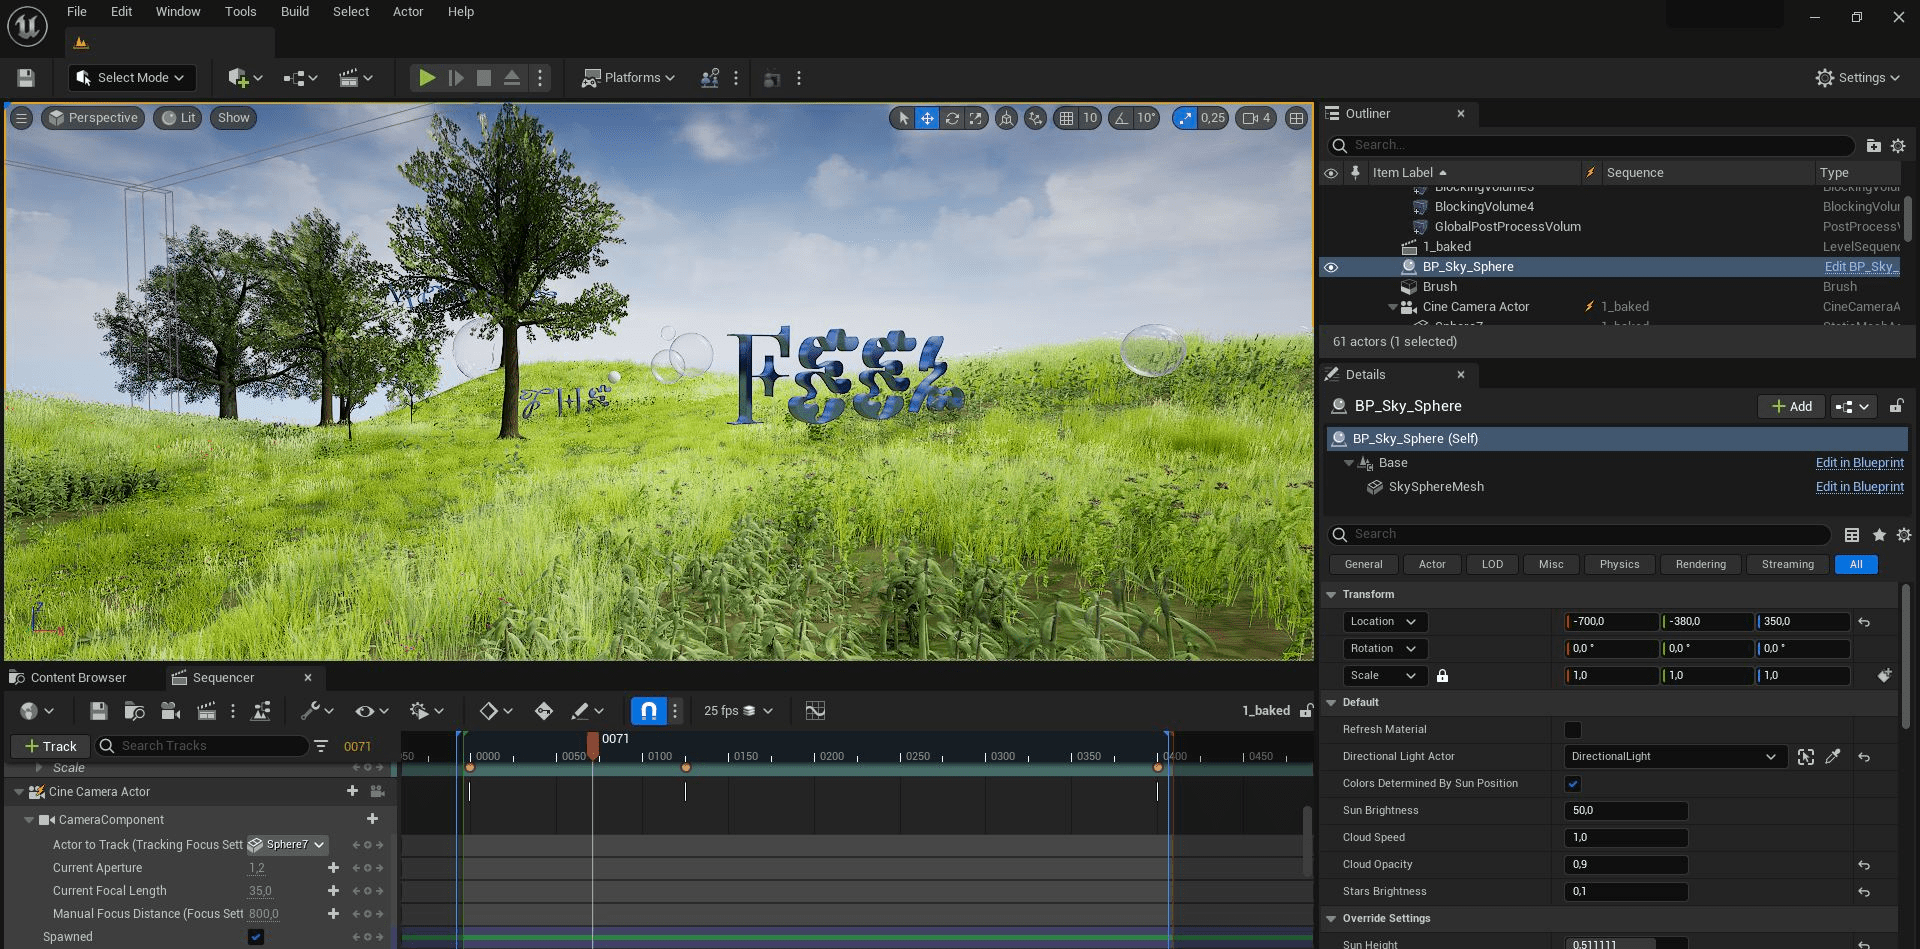Select the translate gizmo tool in viewport
Image resolution: width=1920 pixels, height=949 pixels.
(927, 118)
